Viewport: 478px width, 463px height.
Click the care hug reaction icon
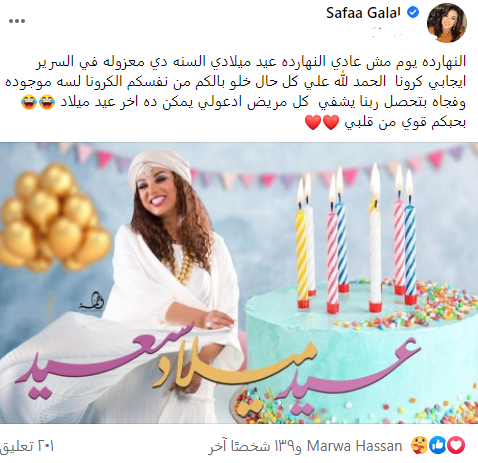(419, 445)
